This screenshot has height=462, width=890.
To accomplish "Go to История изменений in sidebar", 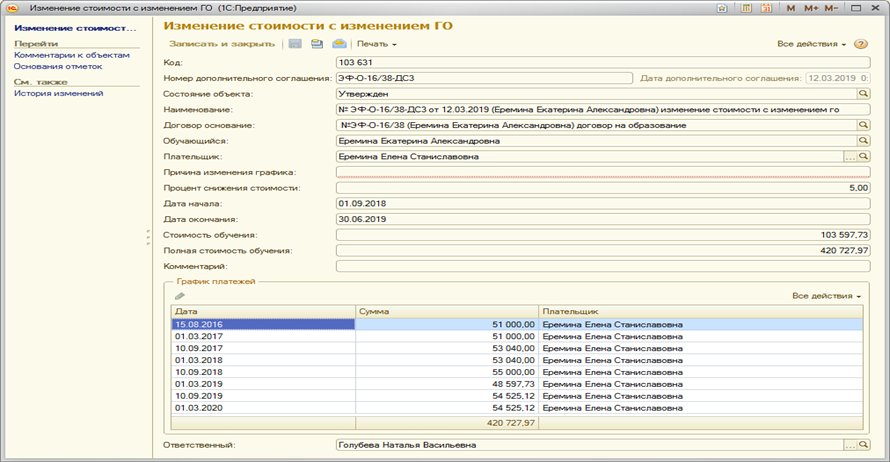I will 58,93.
